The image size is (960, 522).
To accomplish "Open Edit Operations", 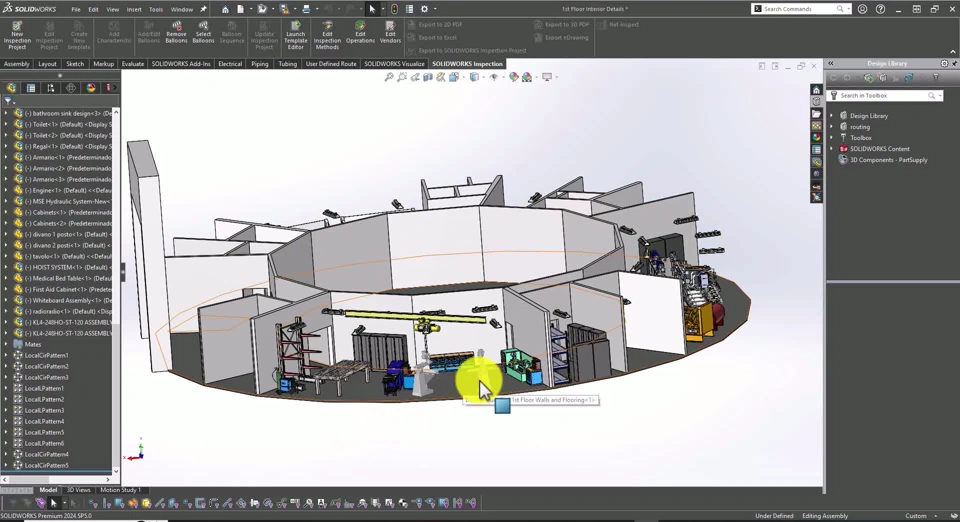I will (360, 32).
